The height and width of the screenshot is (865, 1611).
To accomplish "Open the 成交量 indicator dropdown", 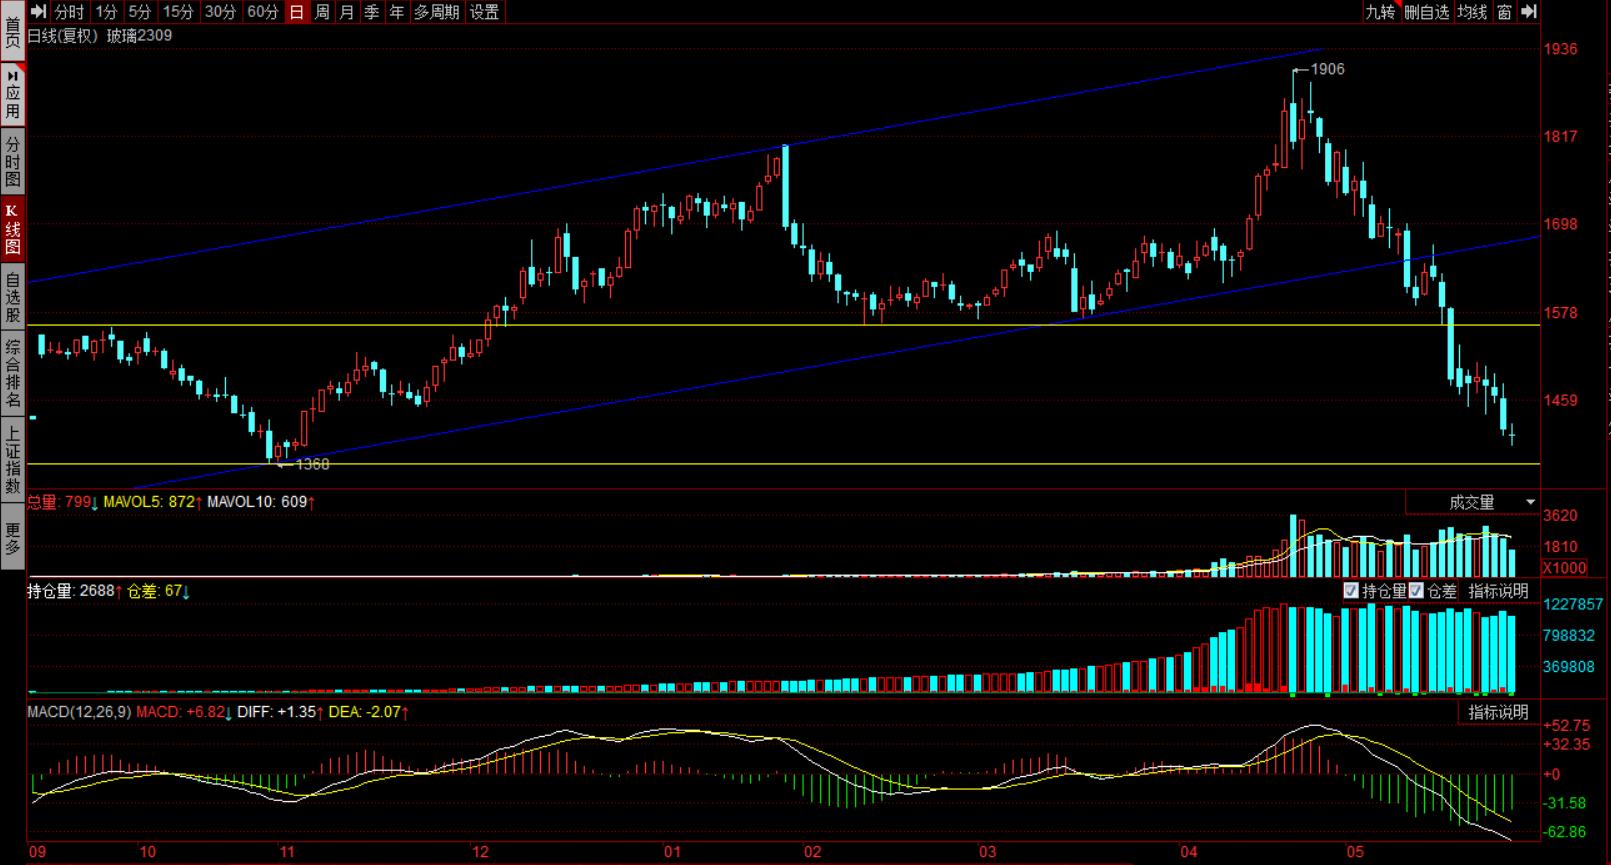I will click(1530, 502).
